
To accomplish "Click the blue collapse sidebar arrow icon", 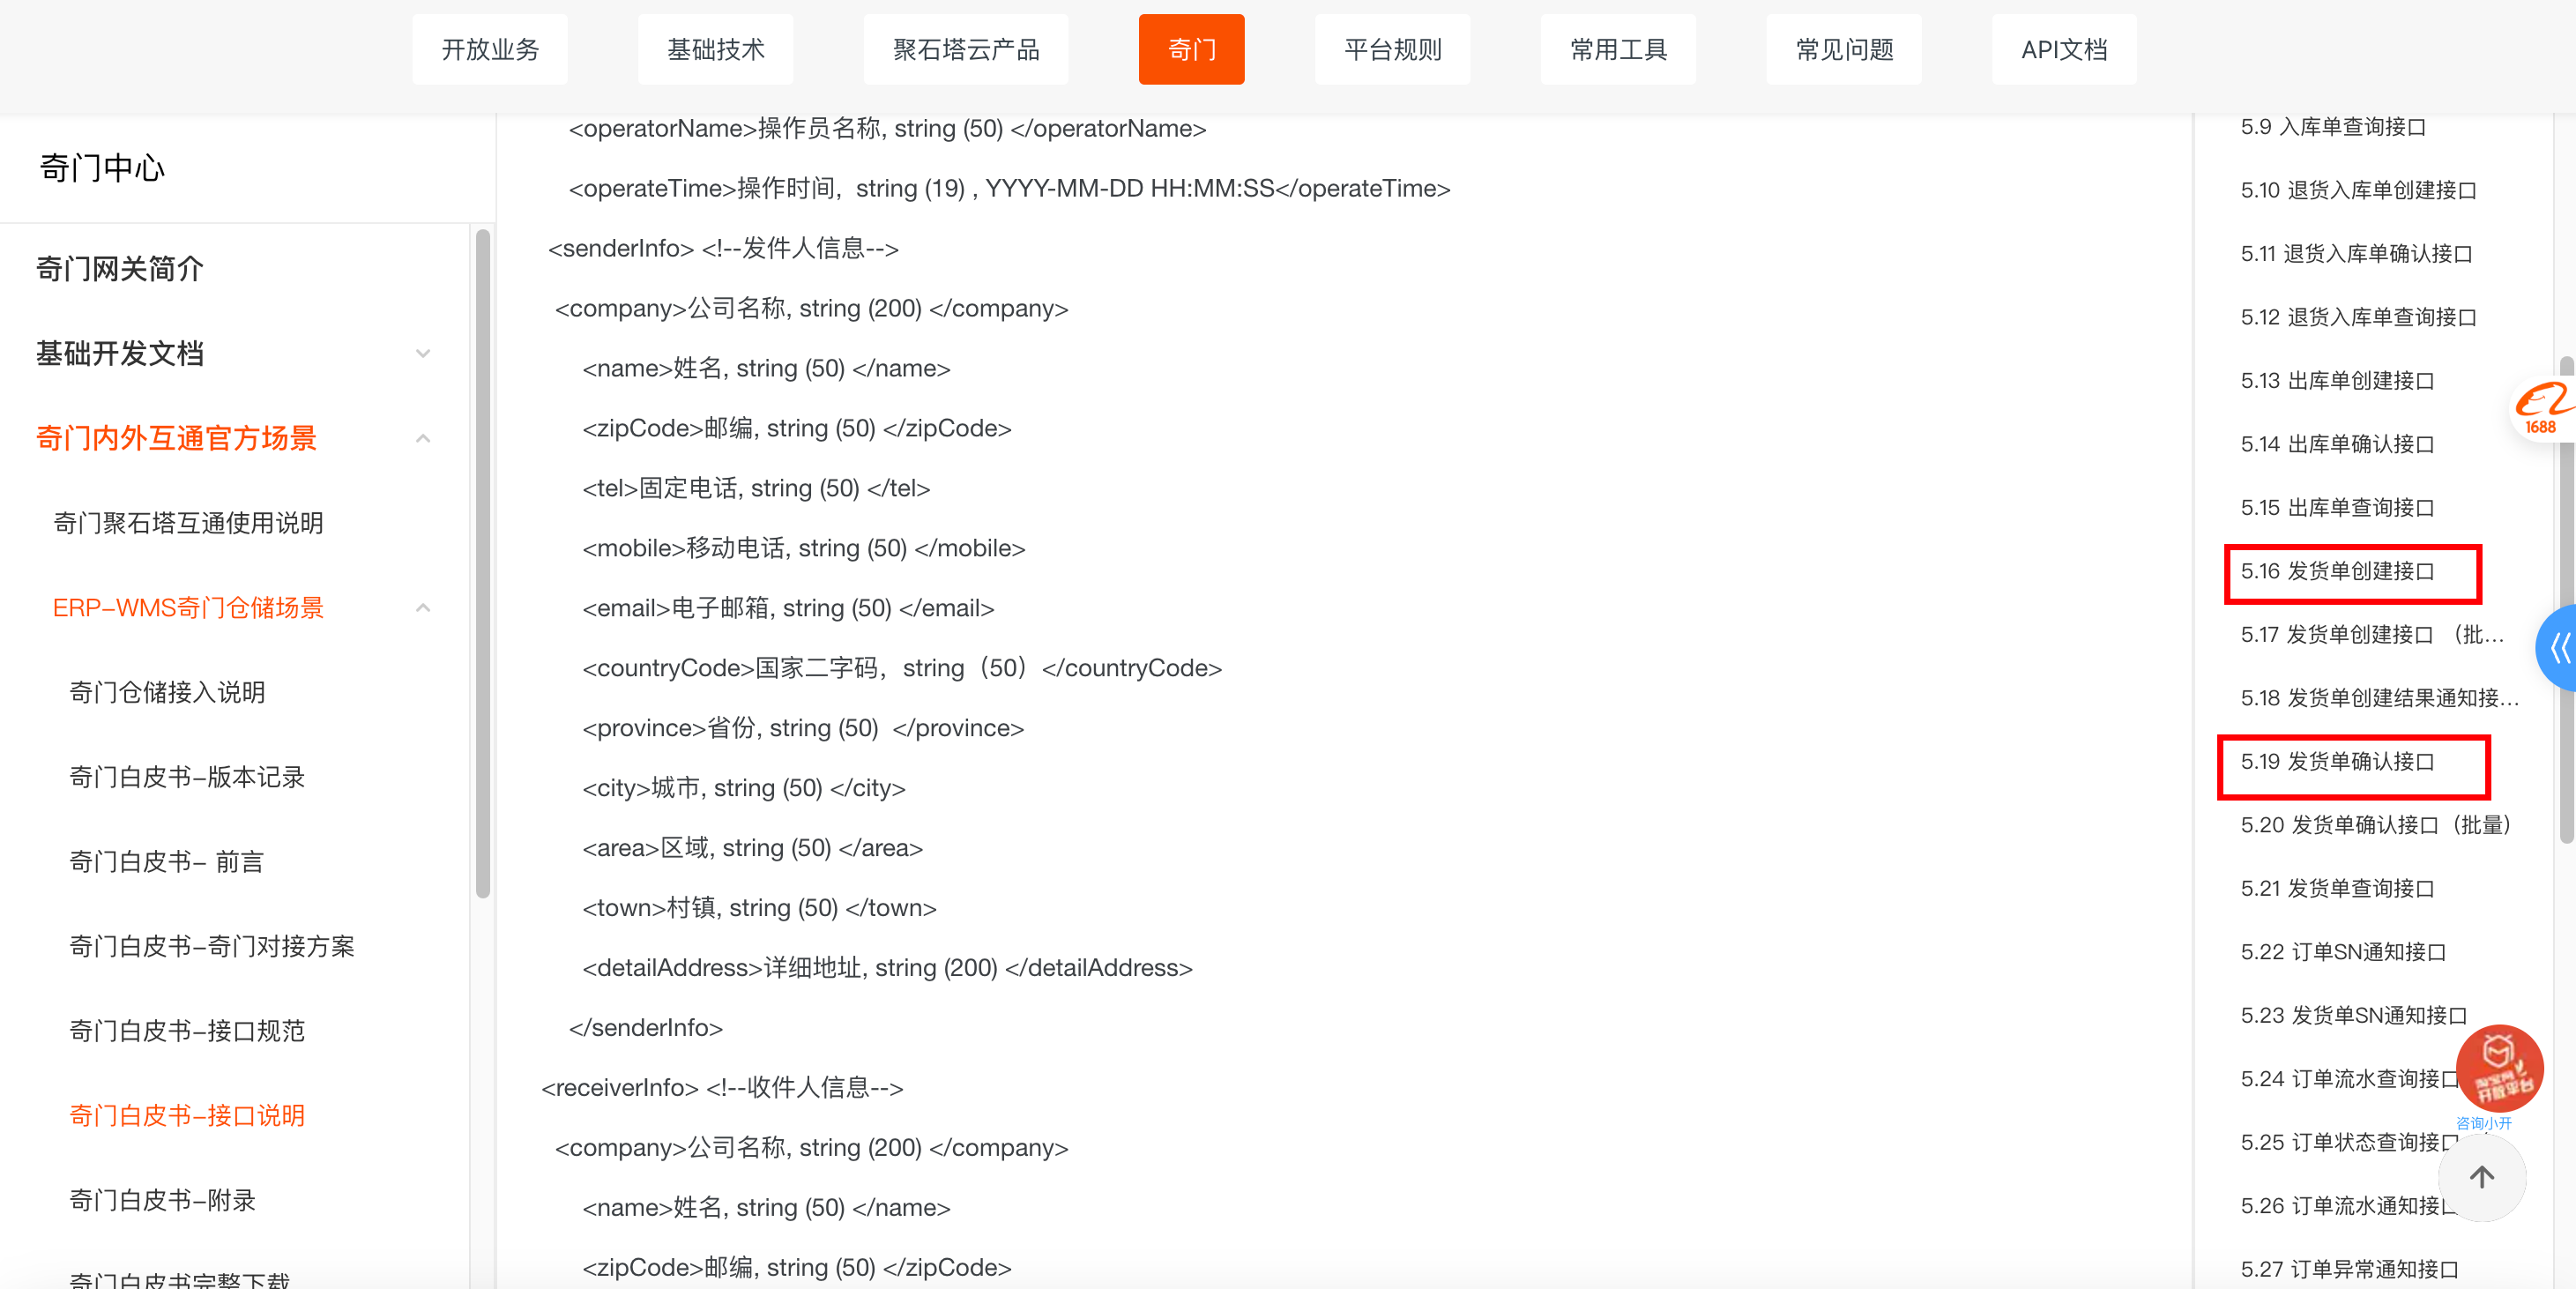I will tap(2558, 648).
